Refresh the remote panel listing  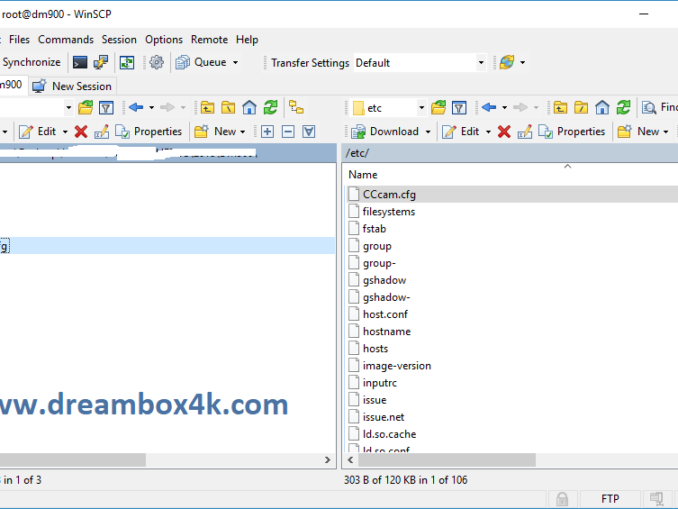[x=624, y=108]
